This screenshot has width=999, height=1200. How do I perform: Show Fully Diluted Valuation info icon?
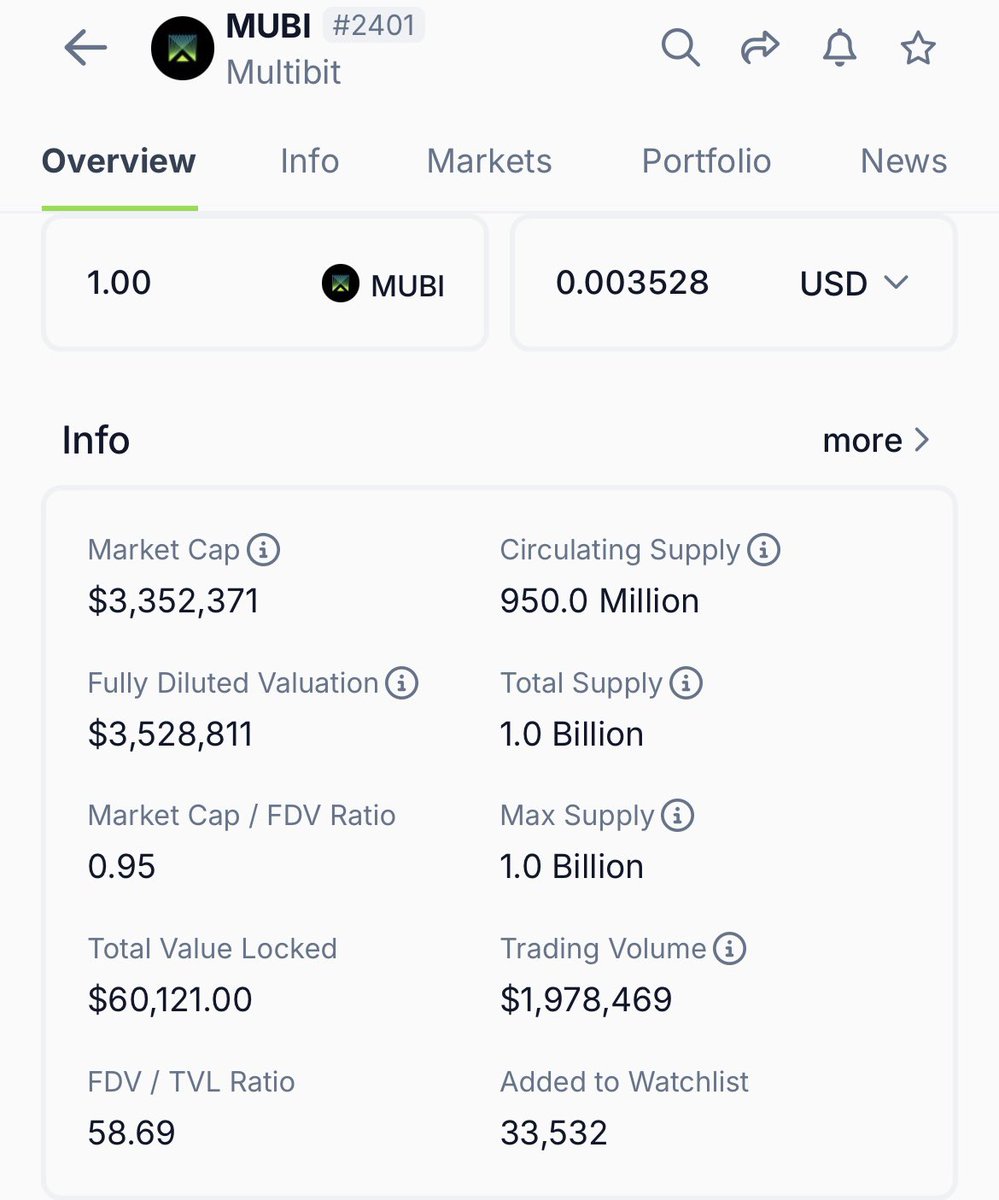[401, 683]
